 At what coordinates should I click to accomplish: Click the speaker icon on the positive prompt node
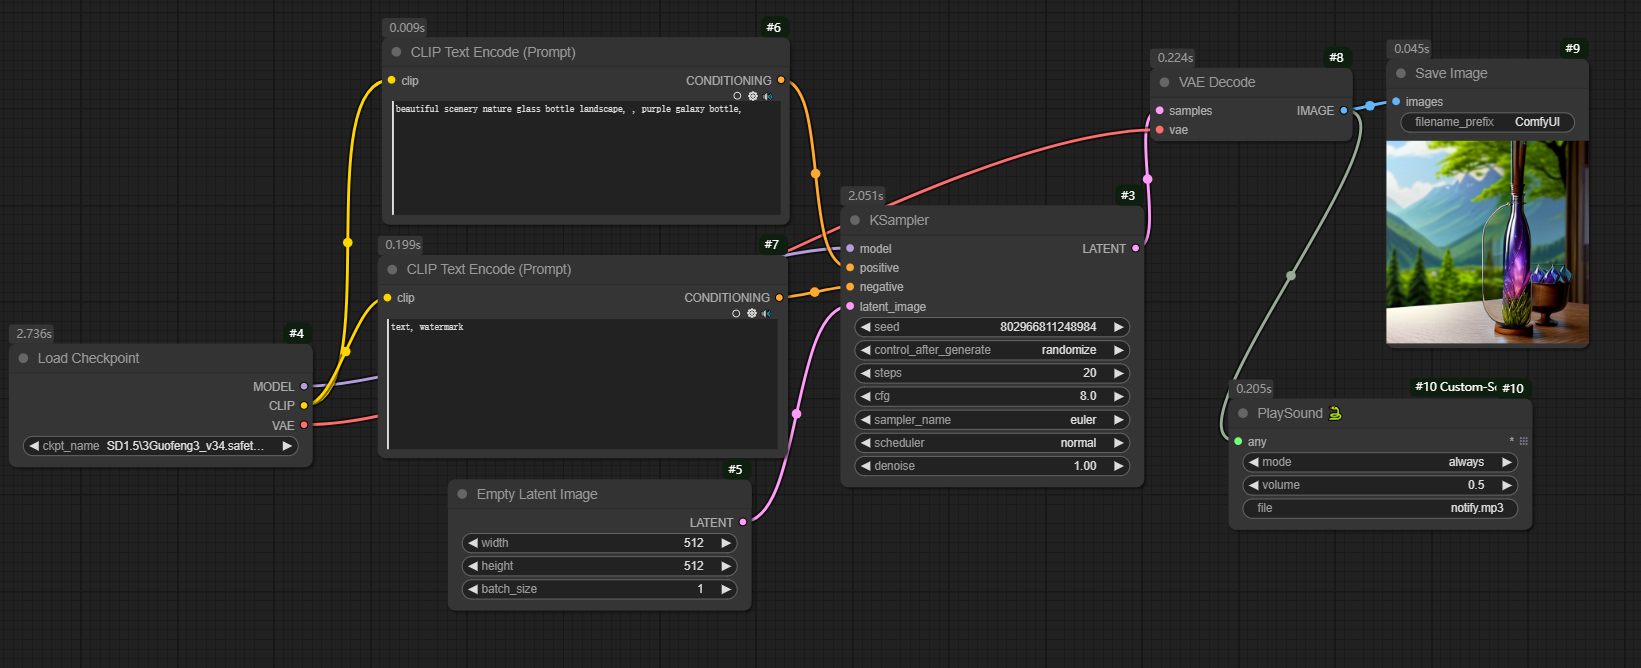pos(768,97)
